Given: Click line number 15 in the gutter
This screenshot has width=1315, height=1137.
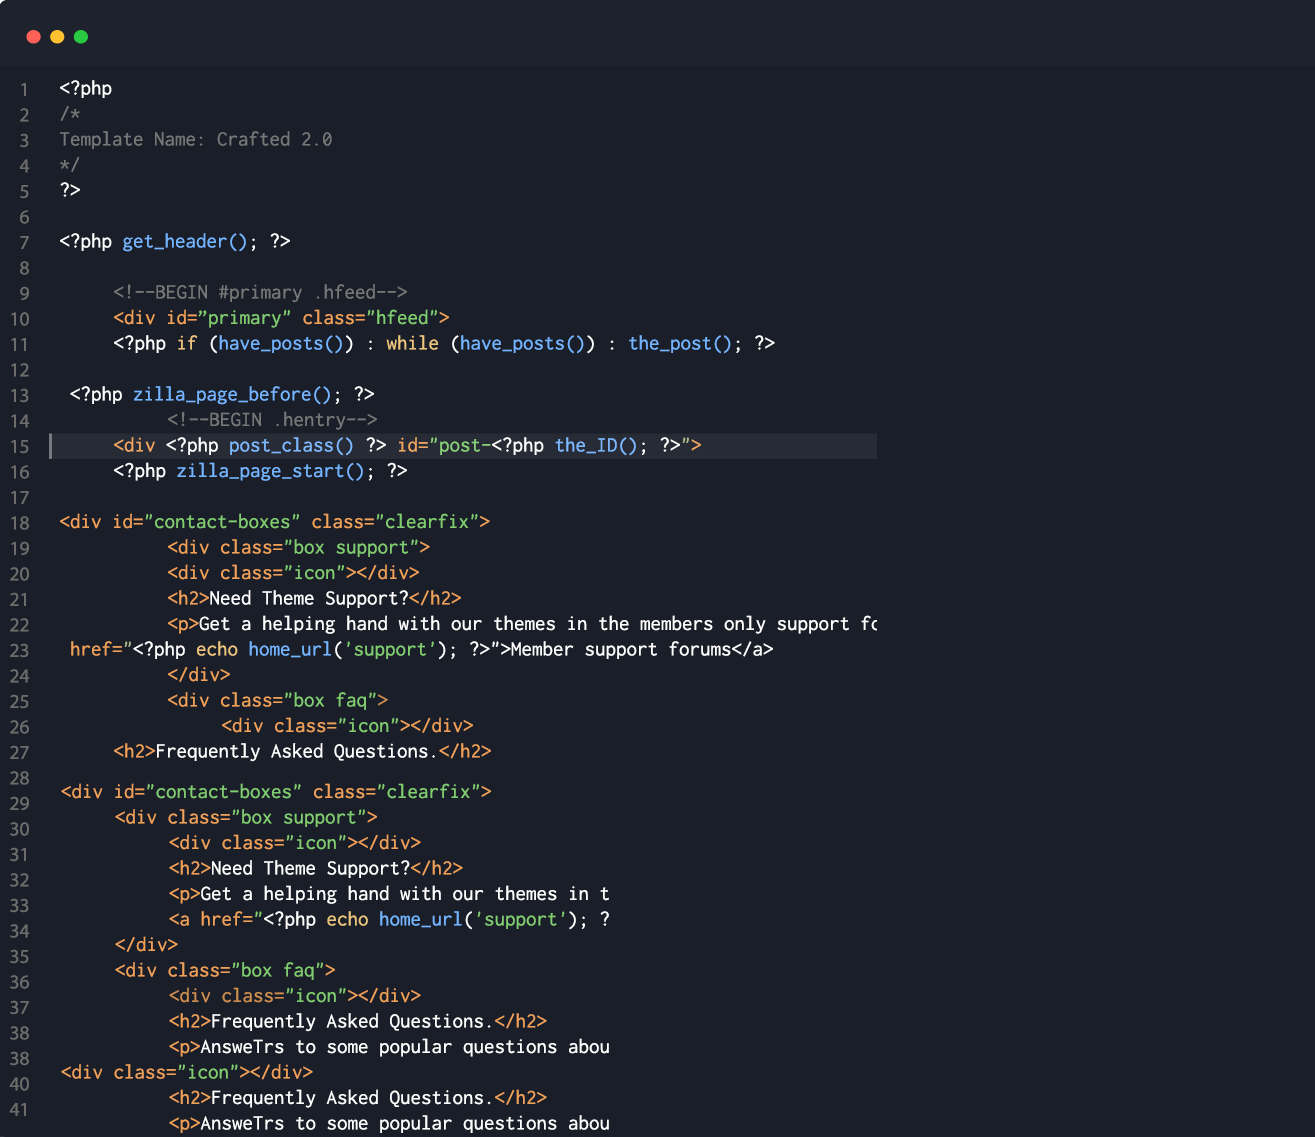Looking at the screenshot, I should click(20, 447).
